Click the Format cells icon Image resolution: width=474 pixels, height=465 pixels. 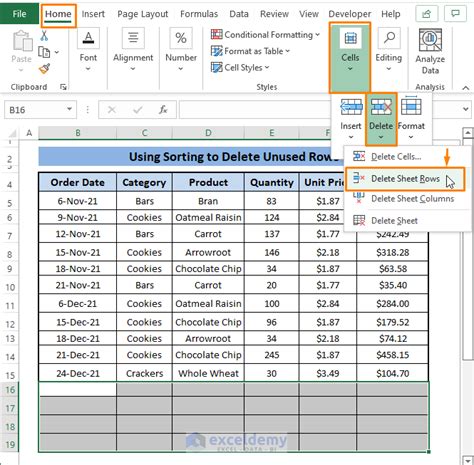coord(411,107)
